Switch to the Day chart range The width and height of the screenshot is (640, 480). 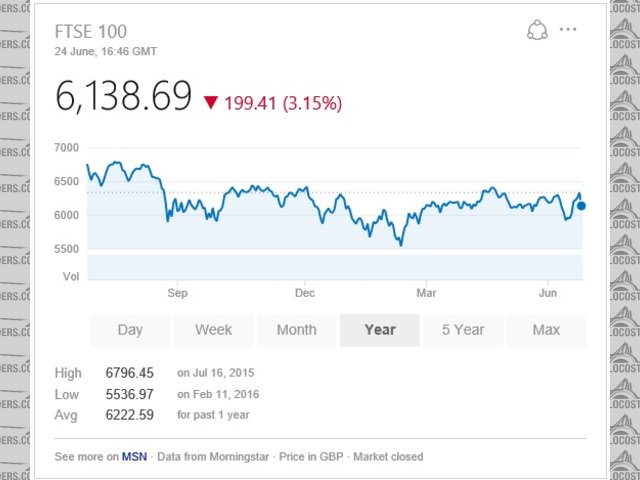pyautogui.click(x=130, y=330)
